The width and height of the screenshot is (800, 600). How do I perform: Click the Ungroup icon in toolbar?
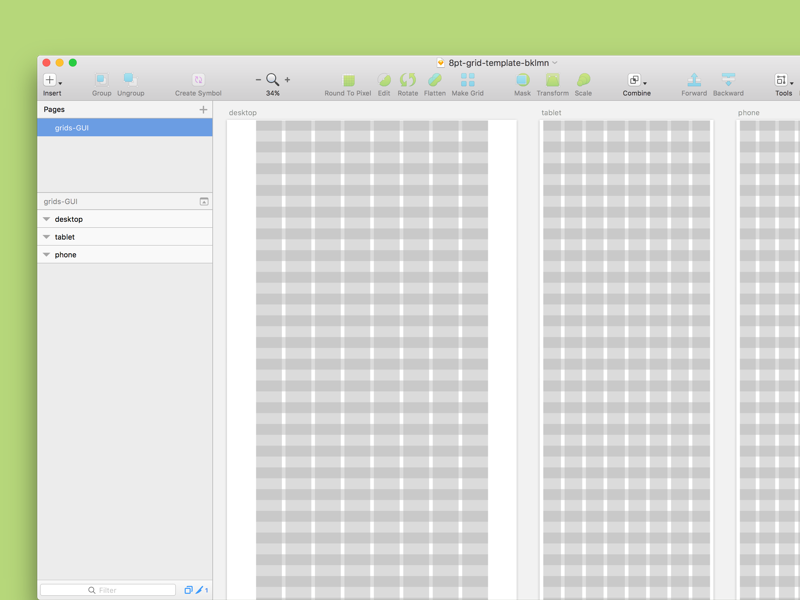tap(130, 80)
